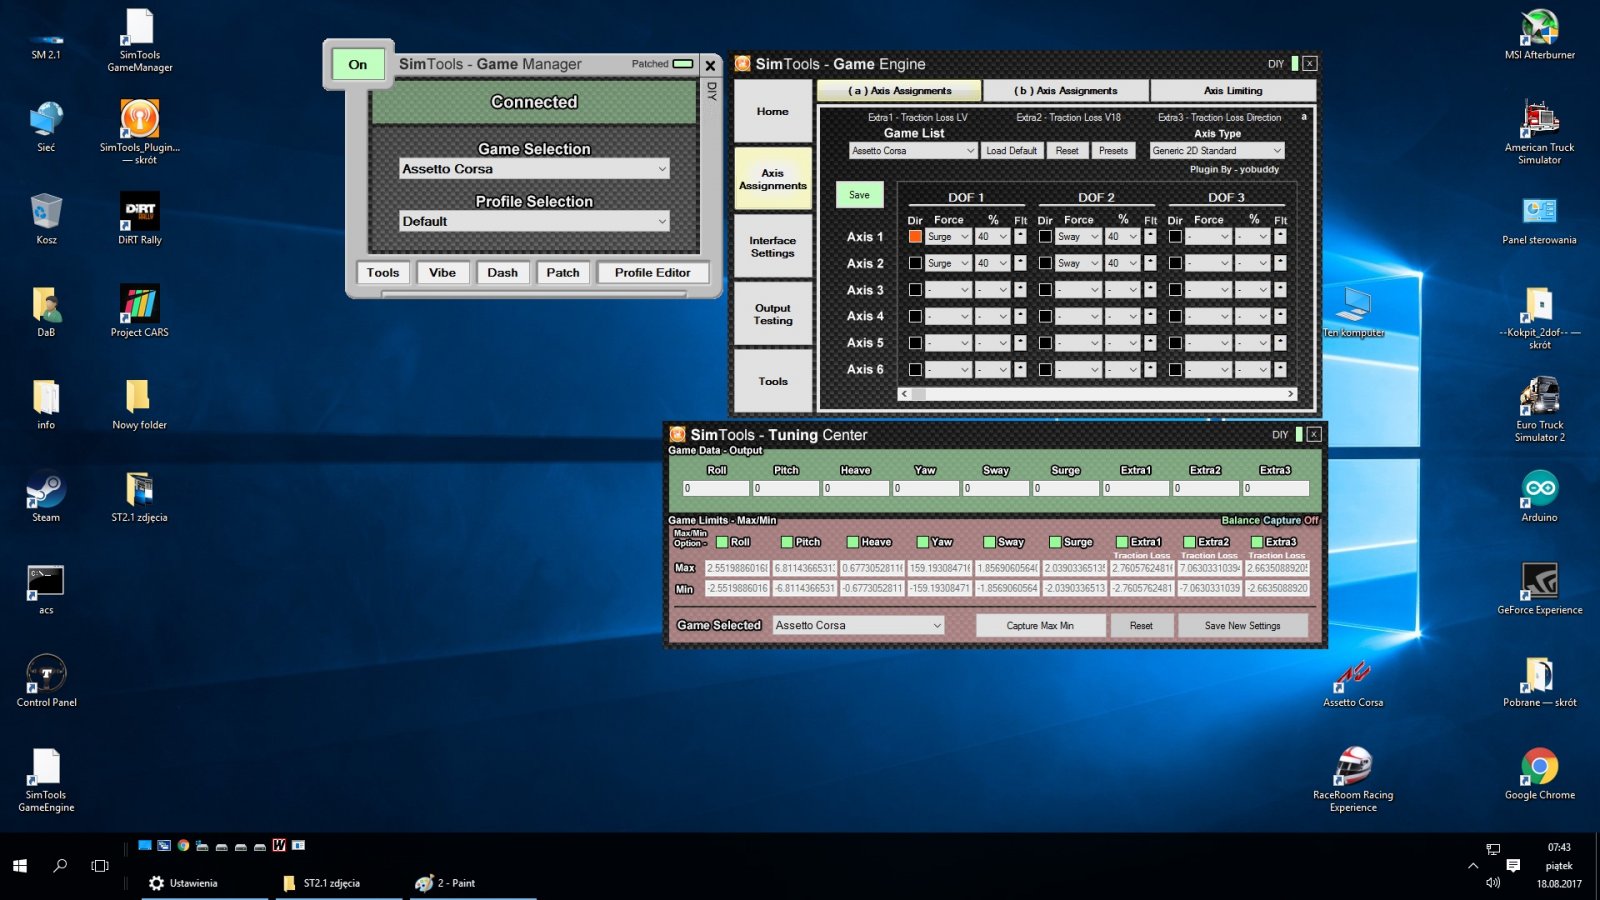Screen dimensions: 1600x900
Task: Click horizontal scrollbar in axis grid
Action: (1098, 394)
